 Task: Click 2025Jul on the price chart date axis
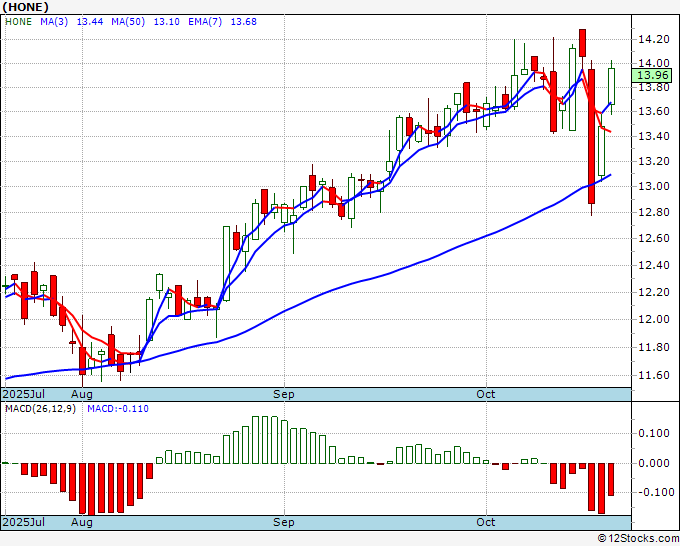pyautogui.click(x=24, y=394)
